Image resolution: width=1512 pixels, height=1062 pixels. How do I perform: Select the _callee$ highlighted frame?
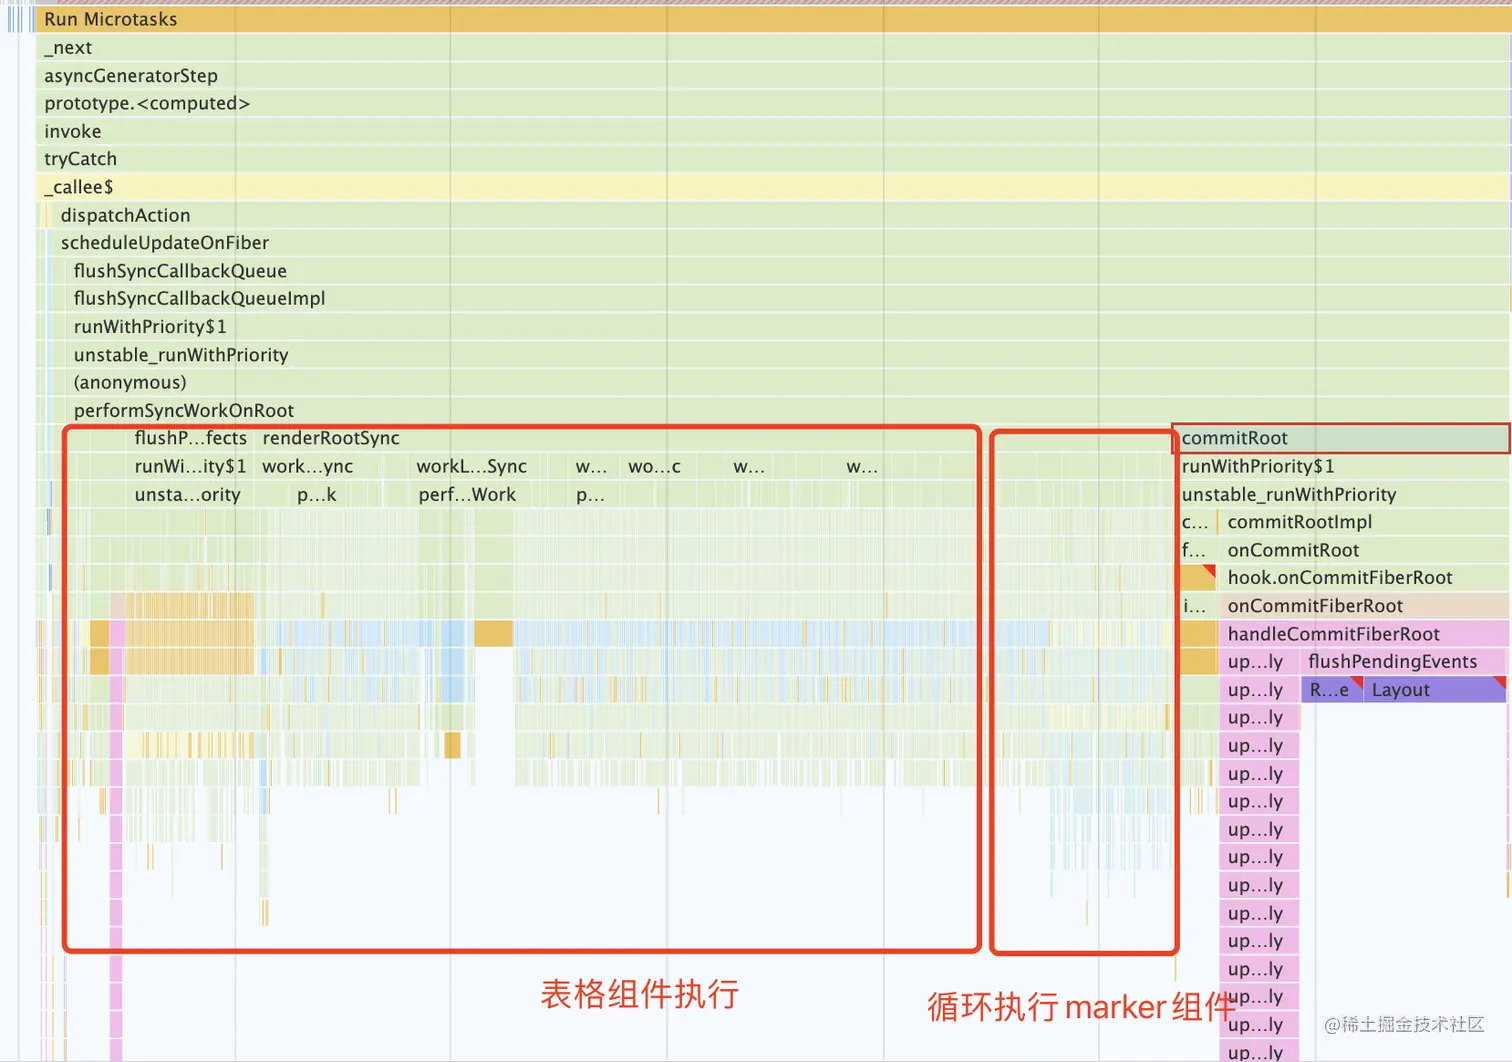pyautogui.click(x=773, y=187)
